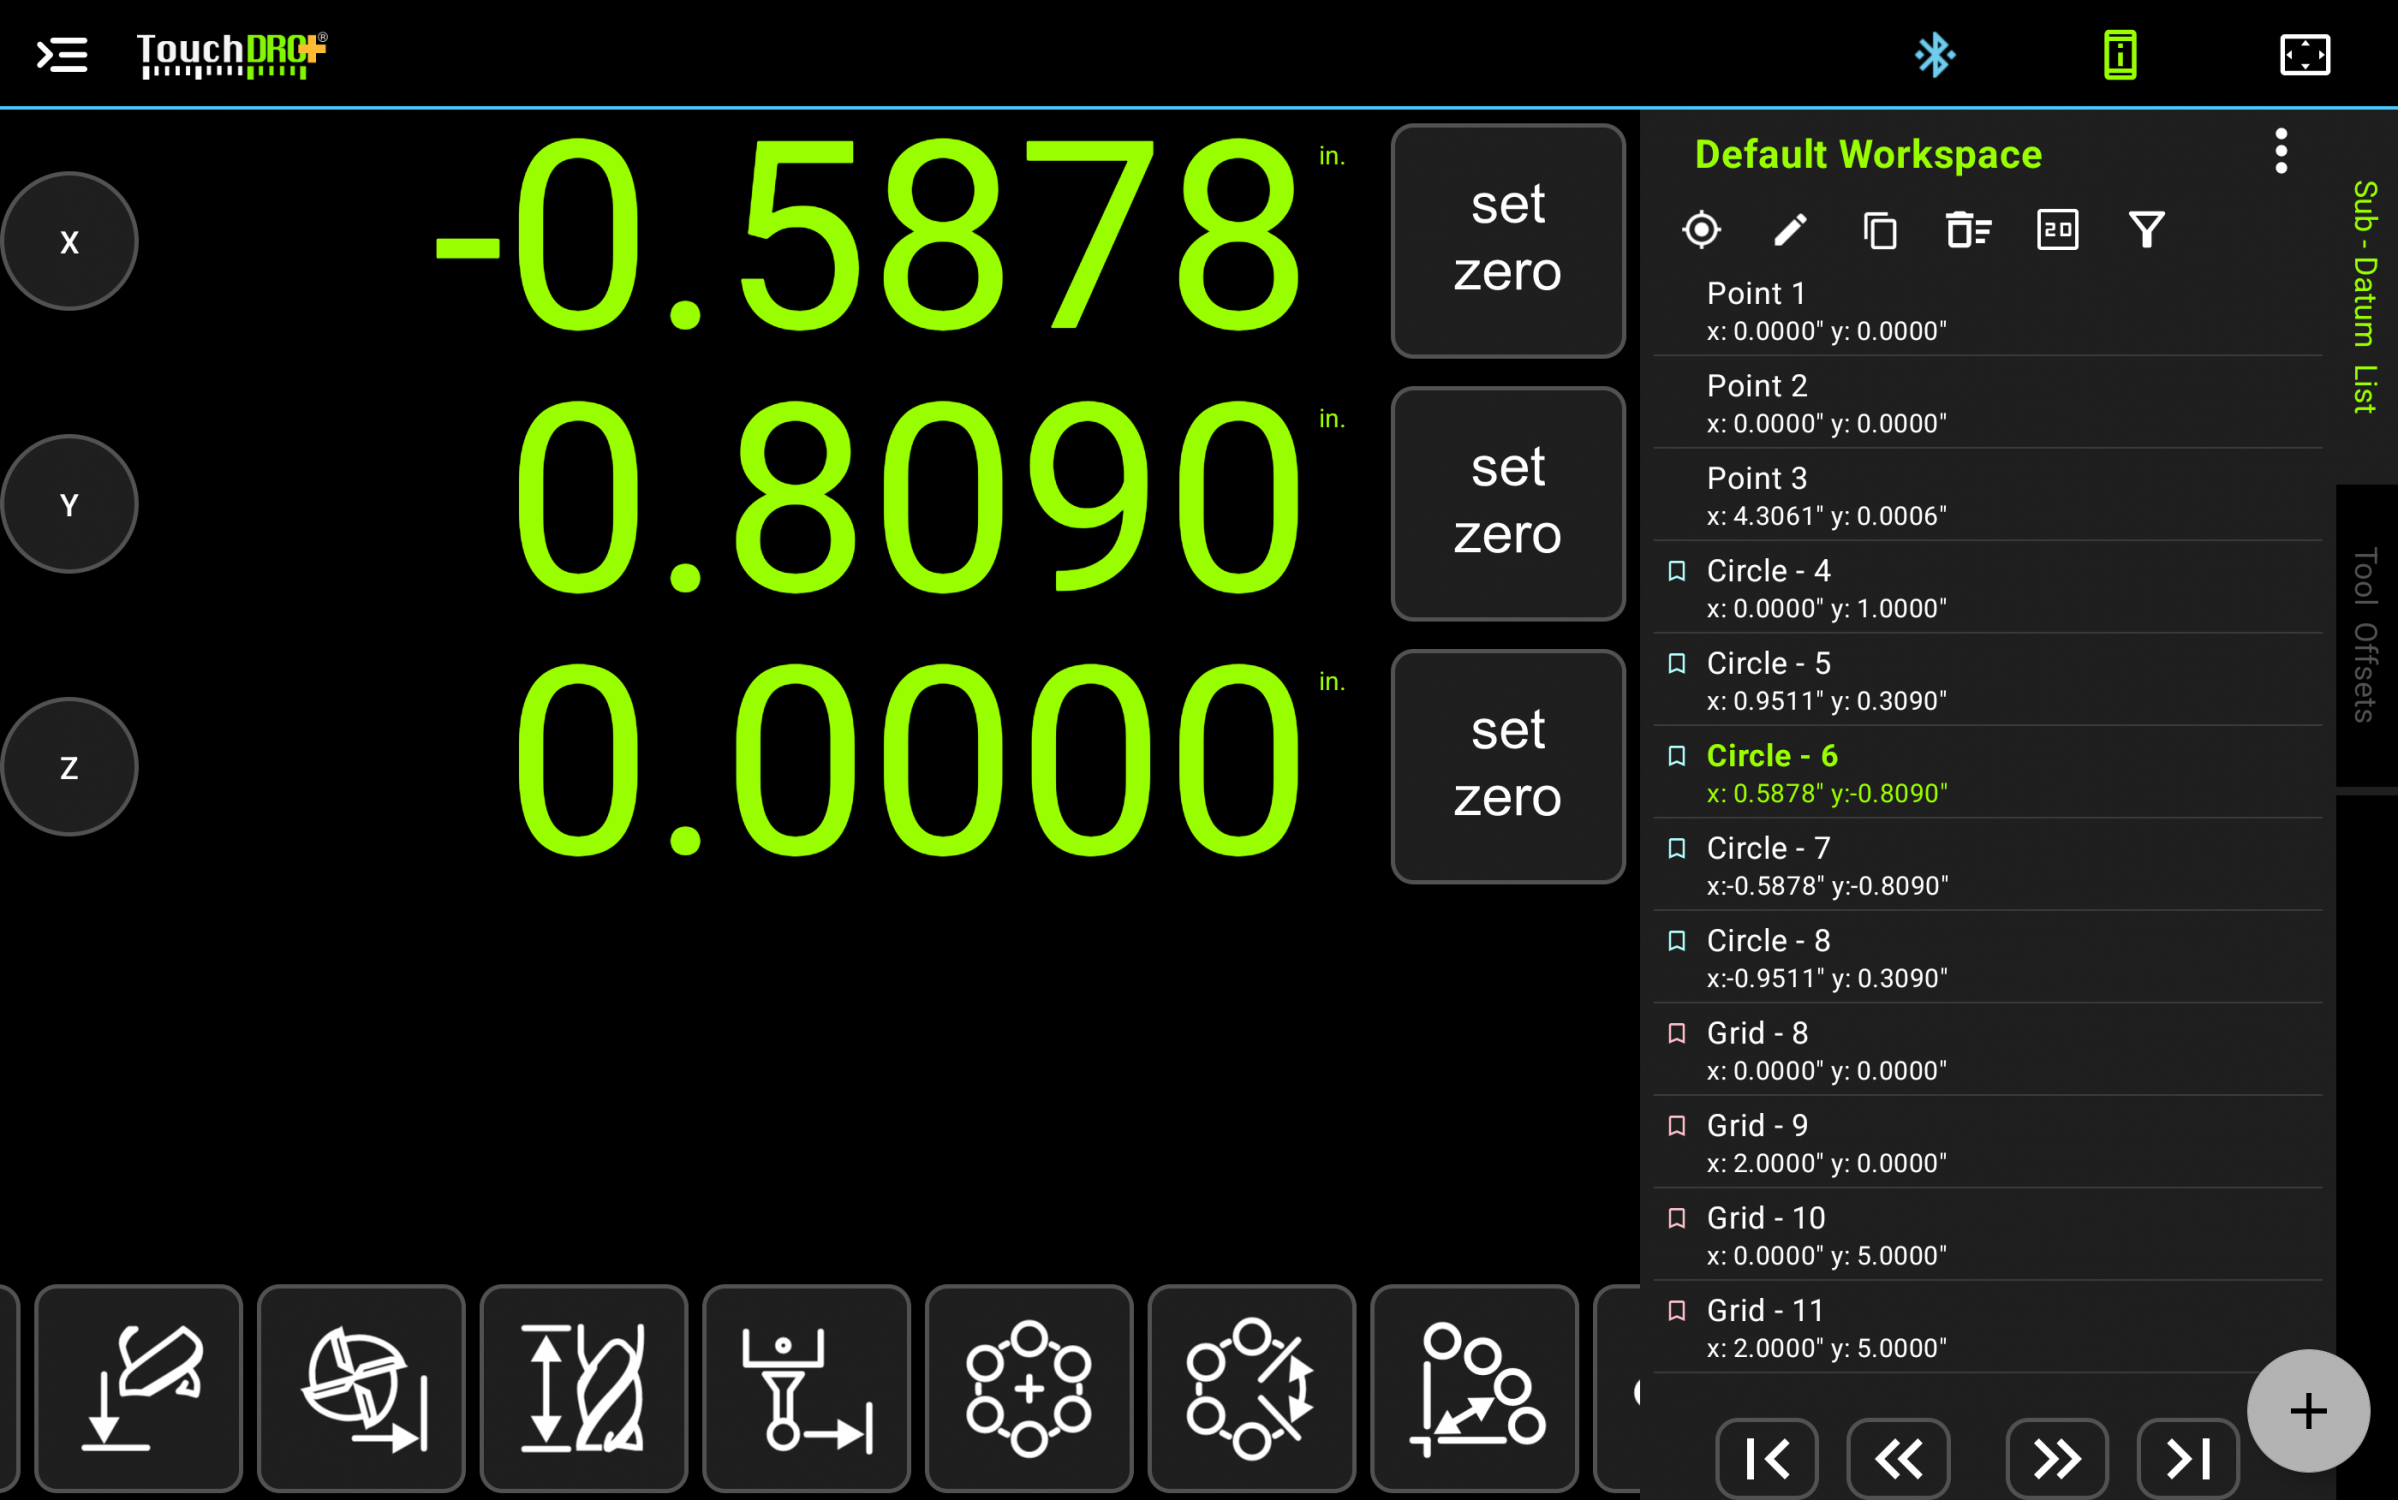
Task: Toggle bookmark icon beside Grid - 9
Action: (1677, 1126)
